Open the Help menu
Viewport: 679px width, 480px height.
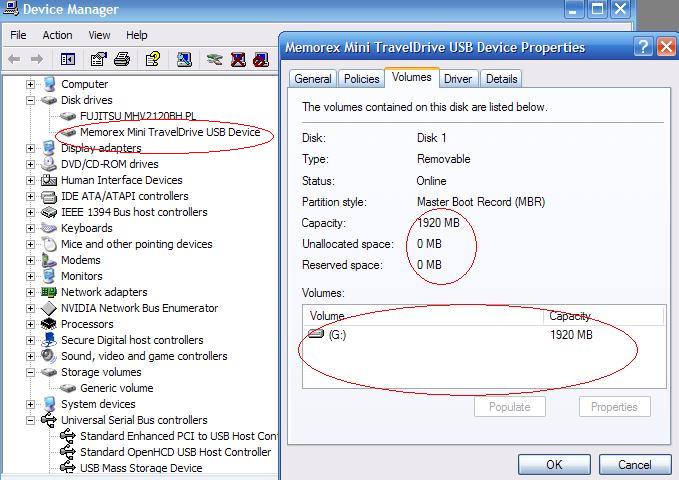click(137, 35)
